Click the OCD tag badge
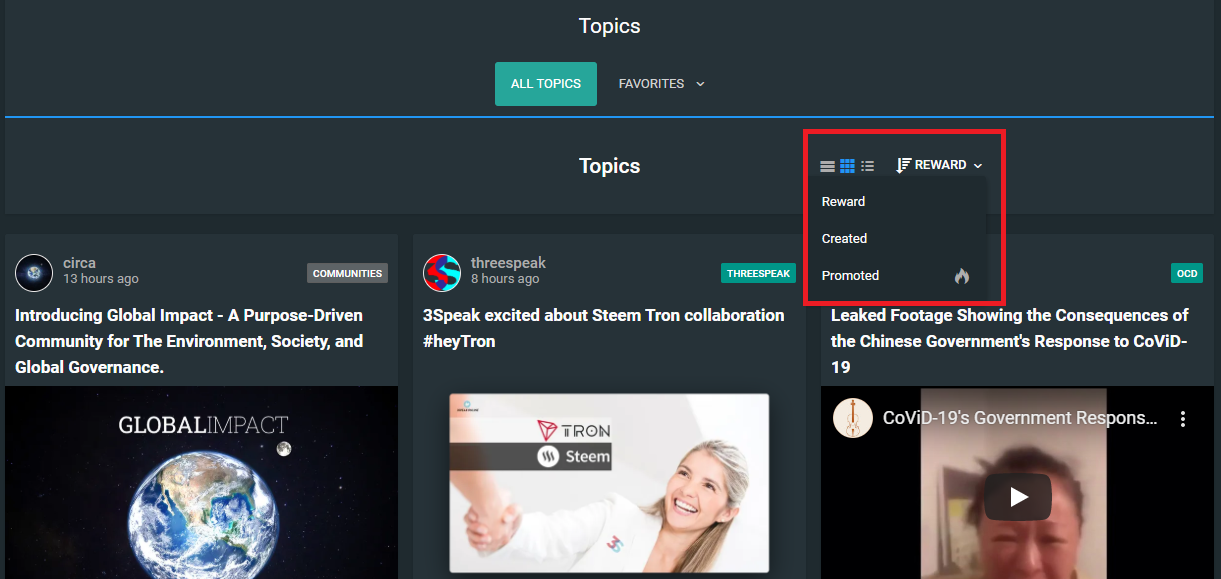The image size is (1221, 579). tap(1186, 273)
